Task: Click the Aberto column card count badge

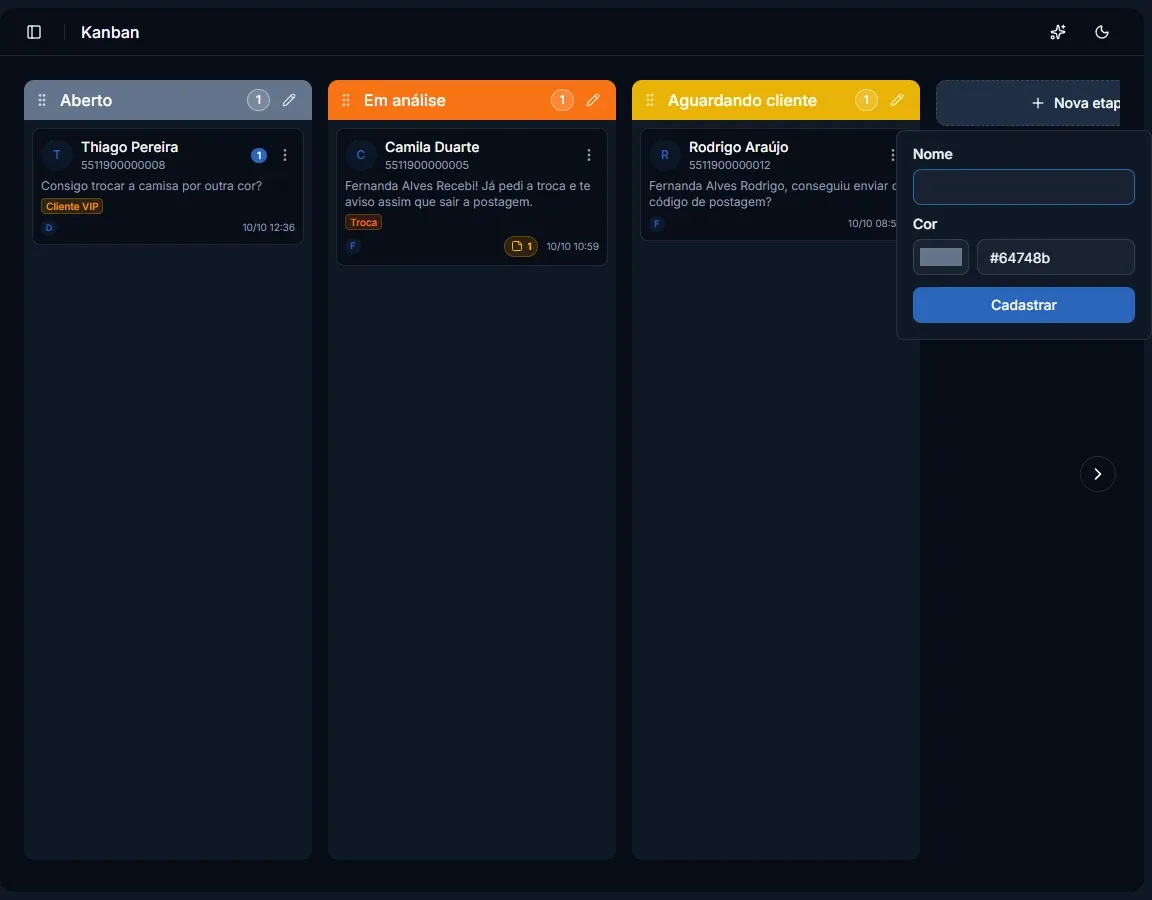Action: 258,100
